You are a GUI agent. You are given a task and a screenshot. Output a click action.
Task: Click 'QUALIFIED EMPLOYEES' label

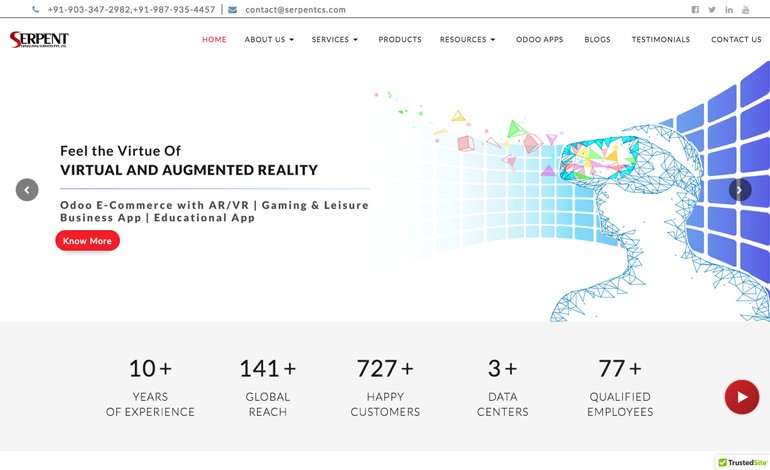[x=620, y=404]
